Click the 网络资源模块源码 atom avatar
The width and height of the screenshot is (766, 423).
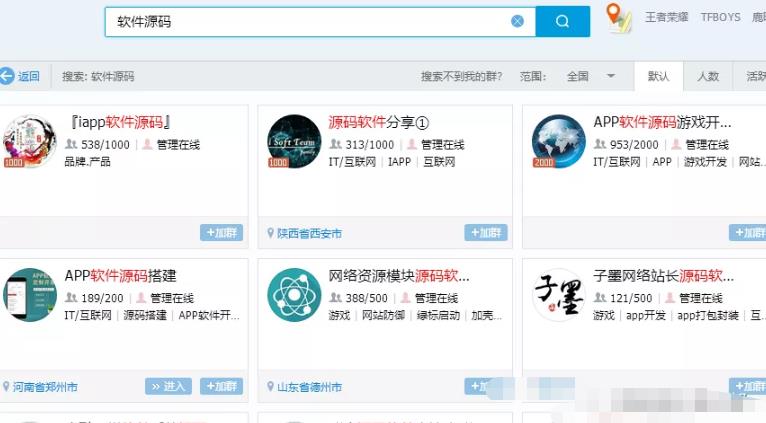coord(294,295)
